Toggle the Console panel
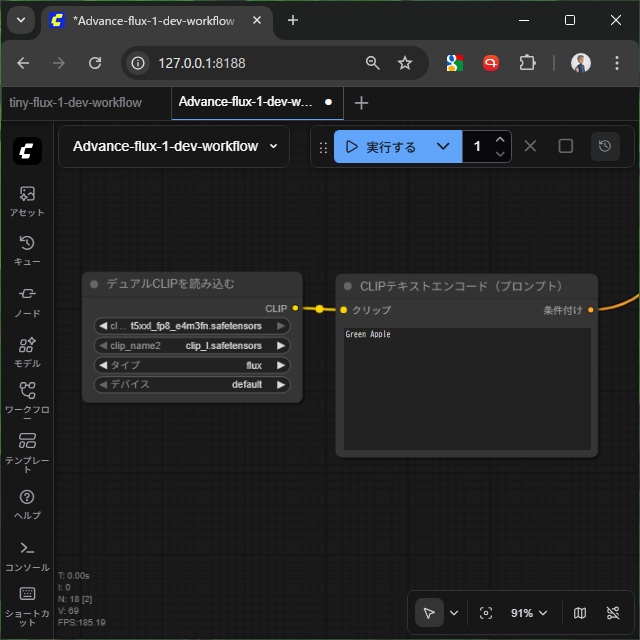 click(x=27, y=554)
